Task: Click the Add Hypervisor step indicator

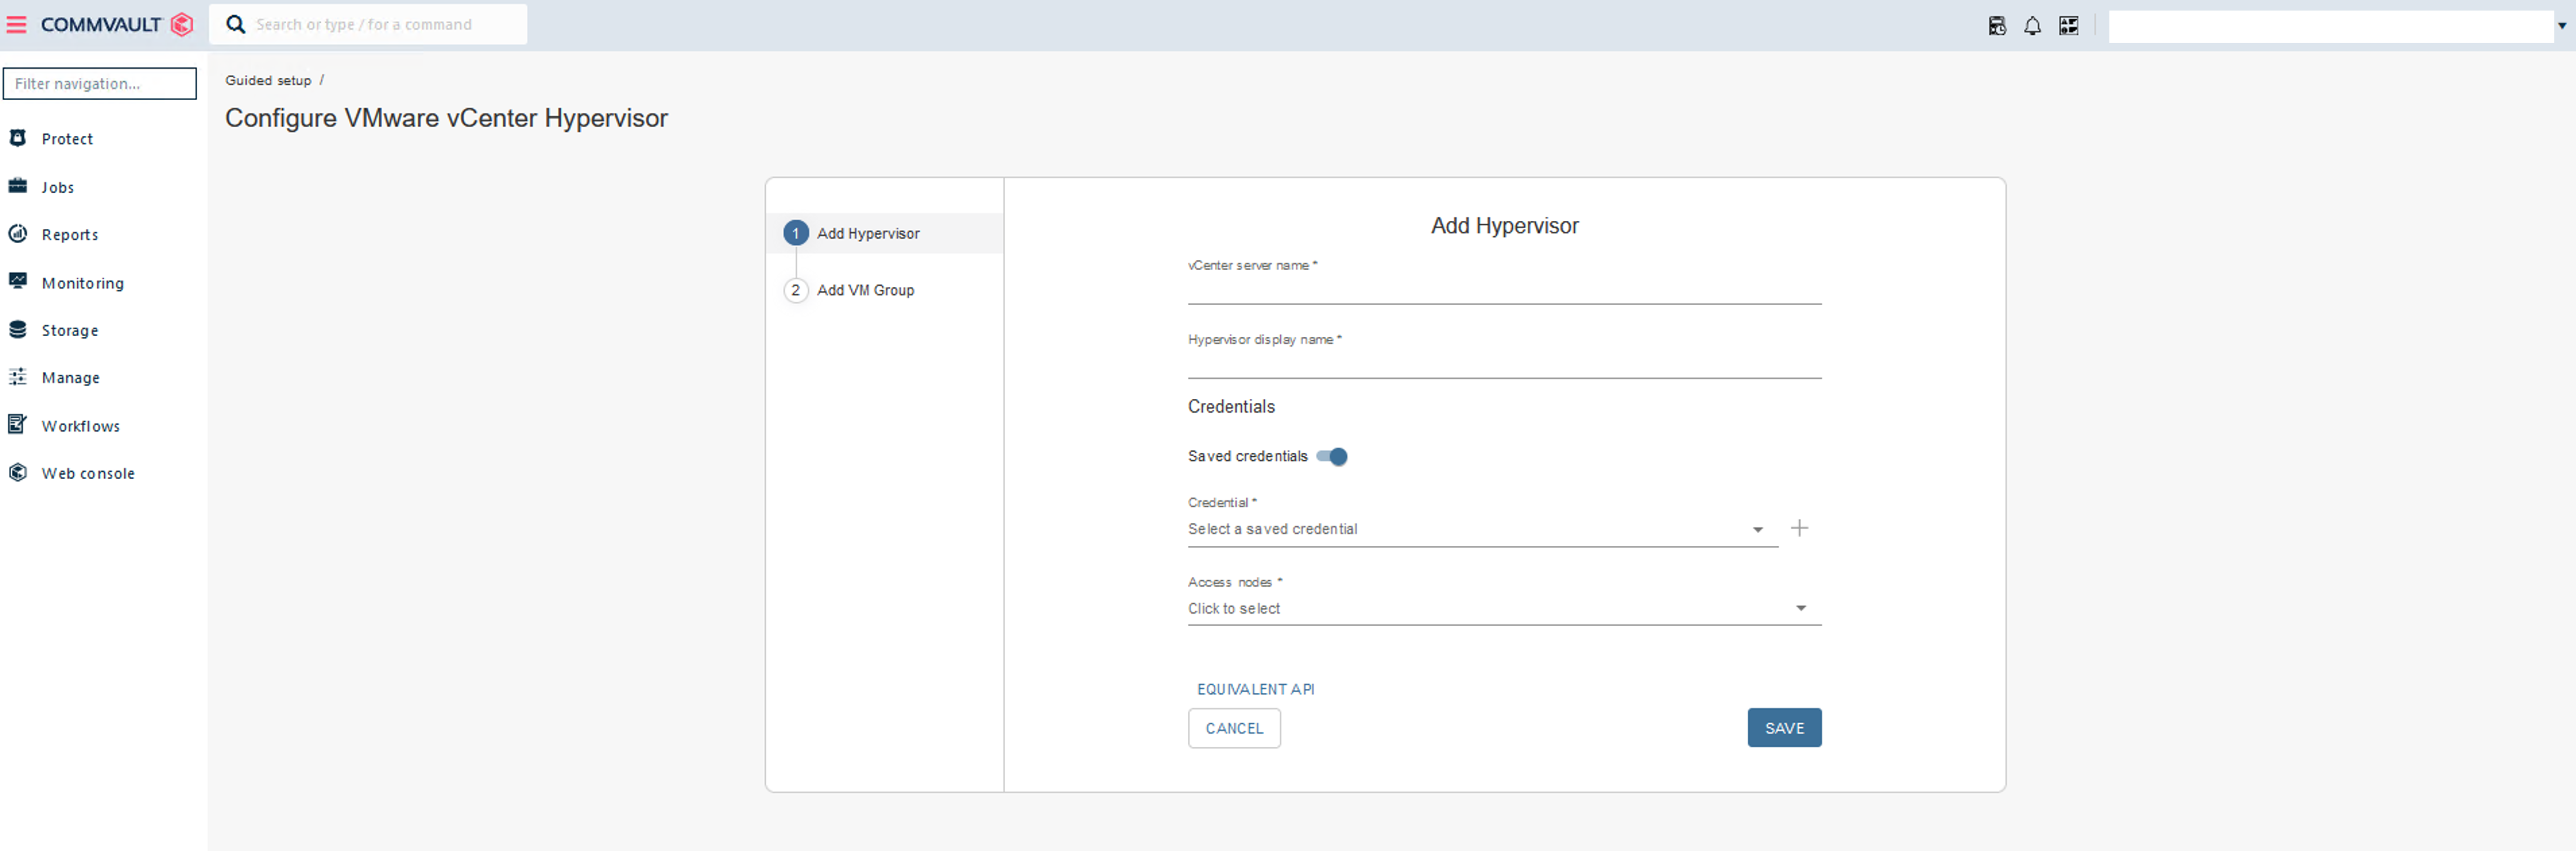Action: point(866,233)
